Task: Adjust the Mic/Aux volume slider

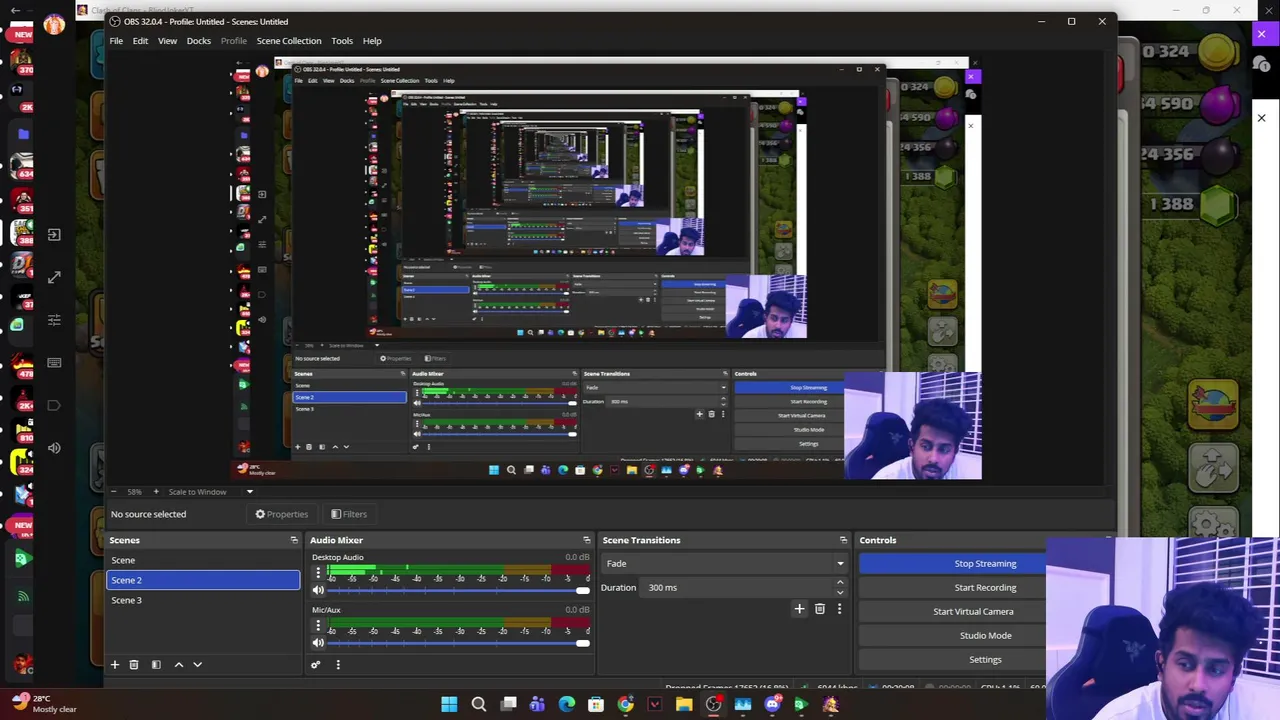Action: tap(459, 642)
